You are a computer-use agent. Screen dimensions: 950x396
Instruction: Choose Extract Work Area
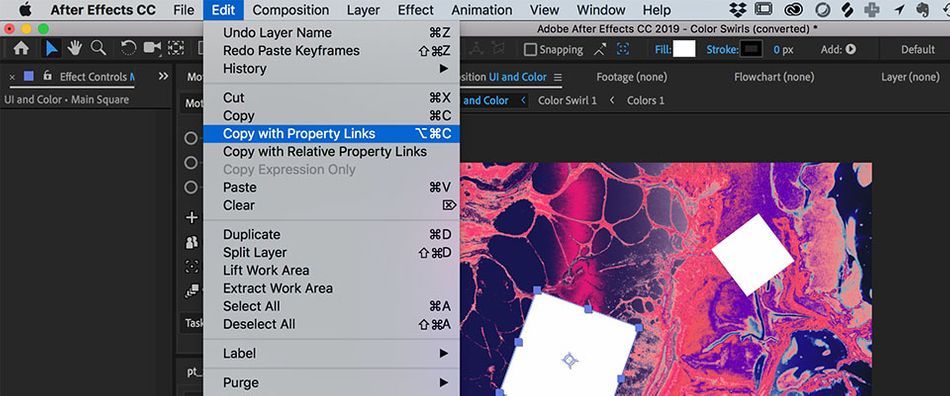pos(331,288)
